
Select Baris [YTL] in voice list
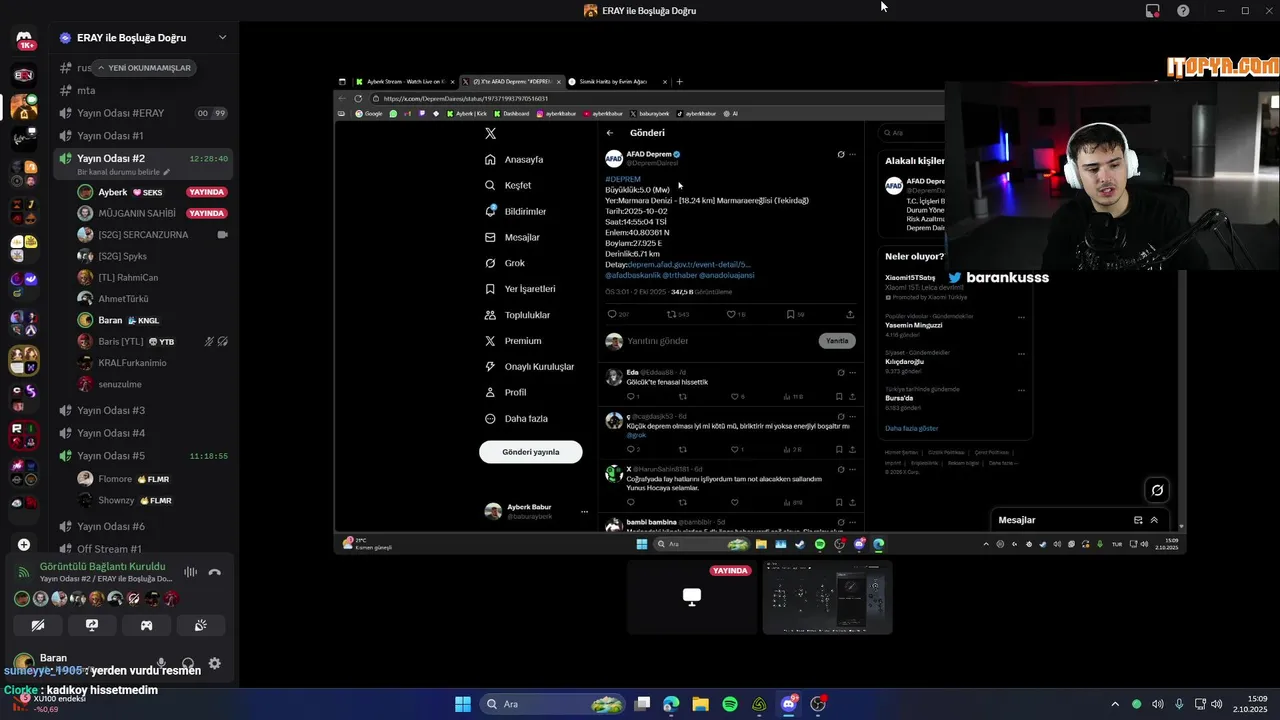coord(152,341)
